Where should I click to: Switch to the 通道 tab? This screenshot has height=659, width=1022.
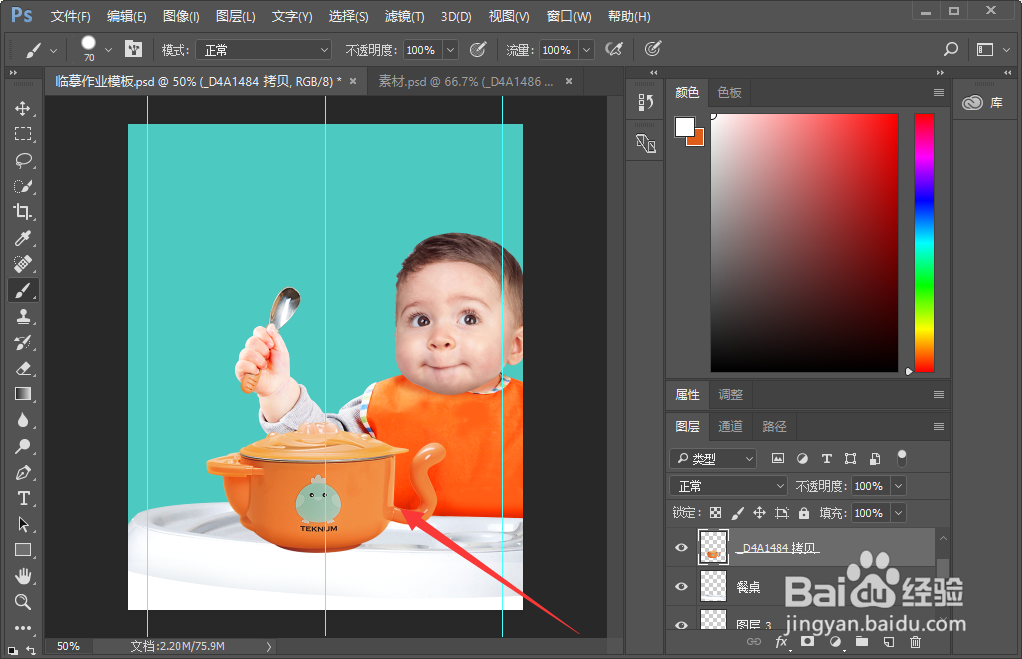730,426
